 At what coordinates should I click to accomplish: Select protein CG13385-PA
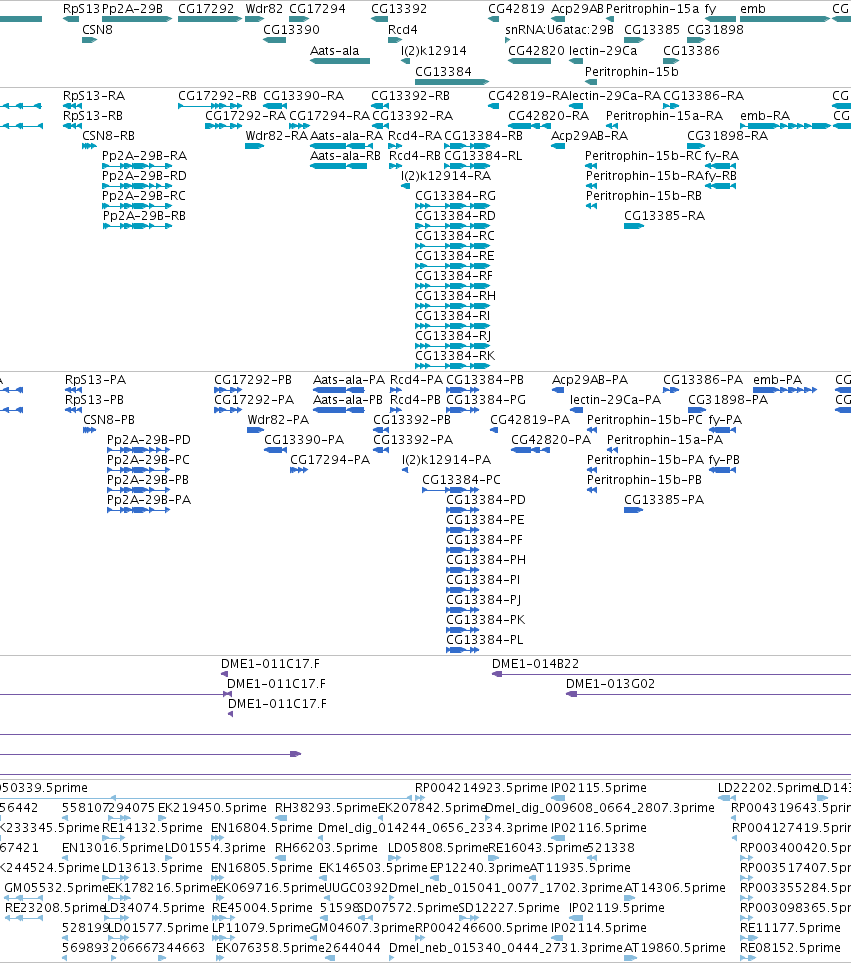point(664,499)
